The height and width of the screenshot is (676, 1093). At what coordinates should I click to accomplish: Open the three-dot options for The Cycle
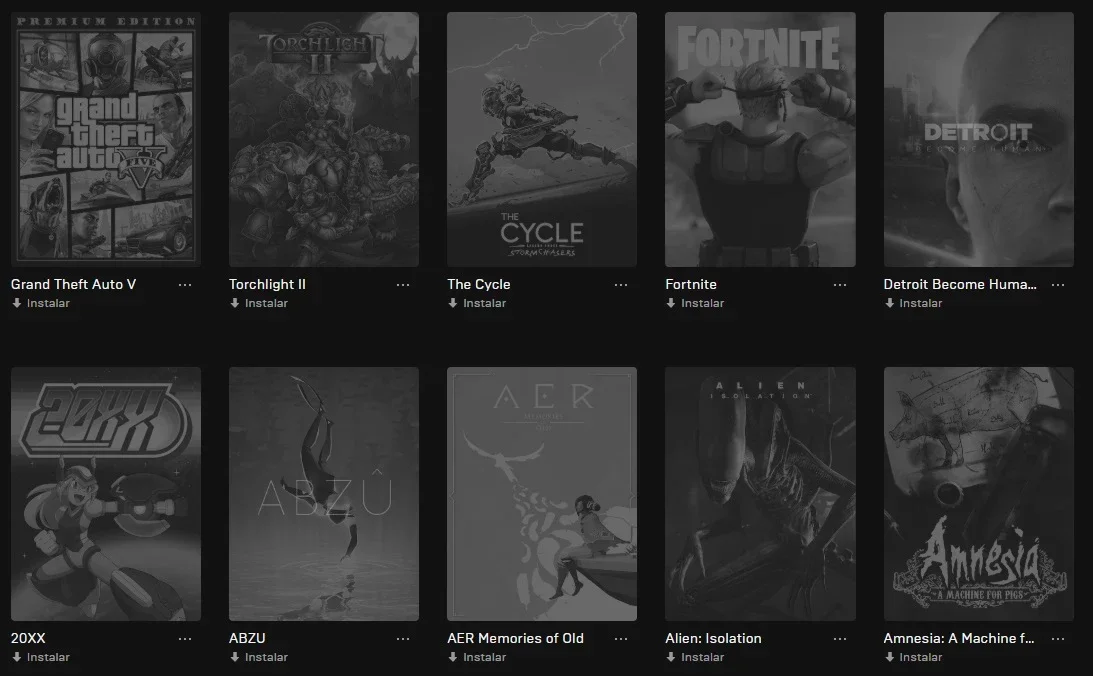click(621, 285)
